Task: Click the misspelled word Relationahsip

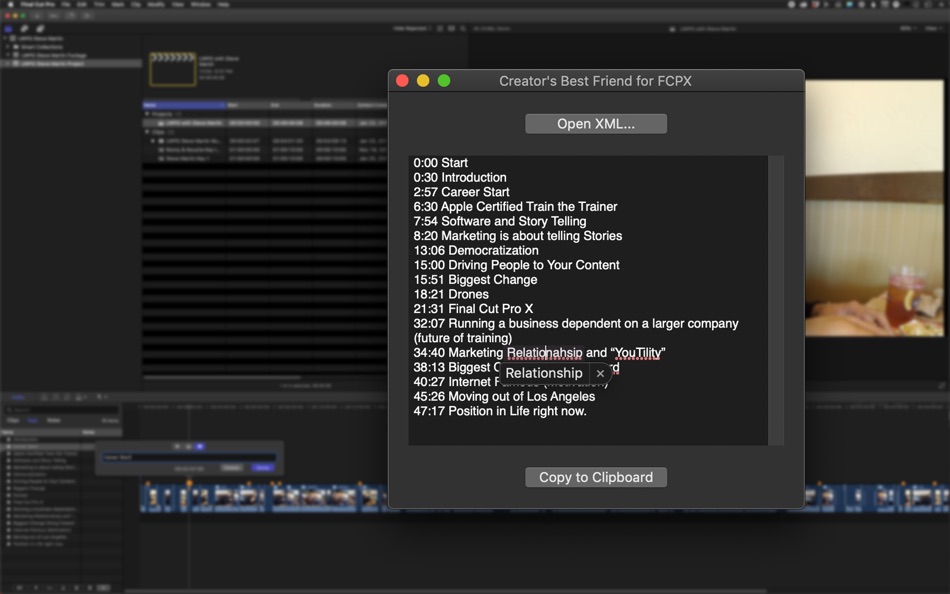Action: tap(544, 353)
